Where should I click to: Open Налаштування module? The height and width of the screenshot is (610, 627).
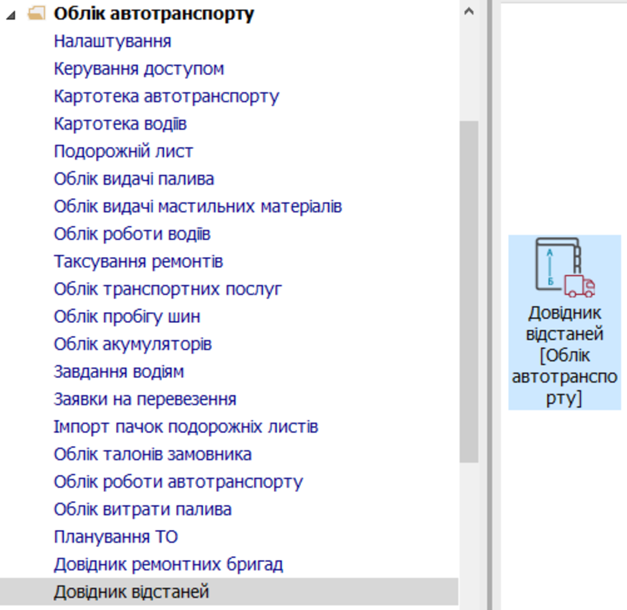coord(112,41)
